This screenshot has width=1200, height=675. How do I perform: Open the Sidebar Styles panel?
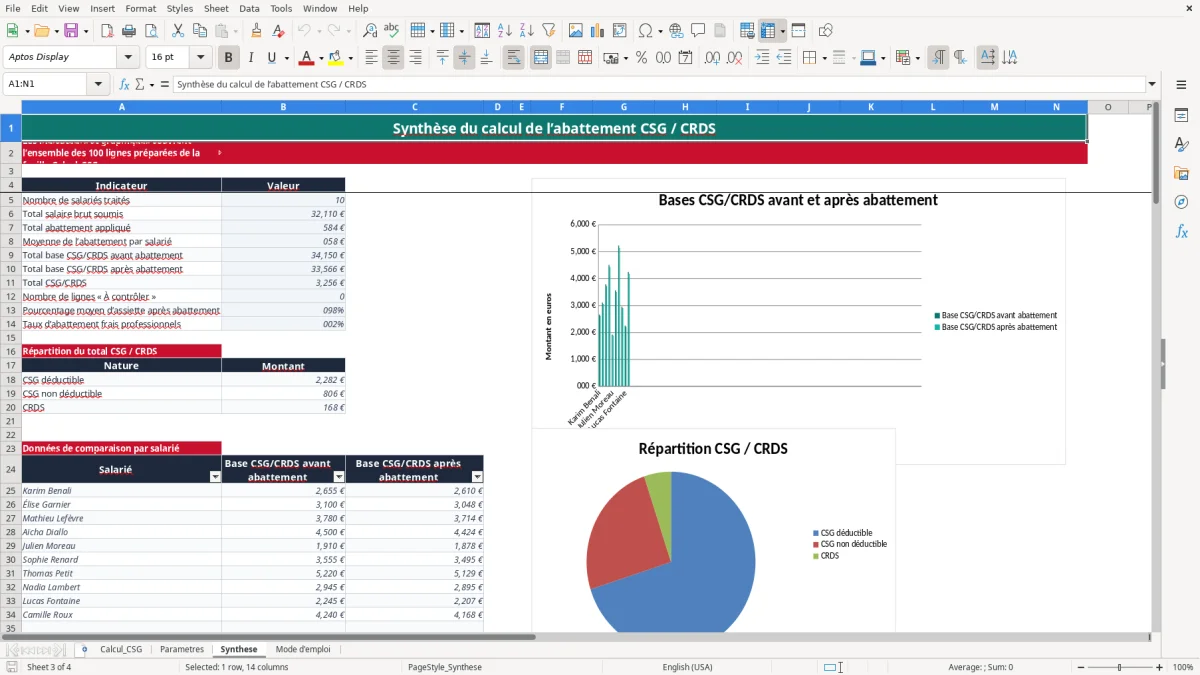pos(1181,145)
